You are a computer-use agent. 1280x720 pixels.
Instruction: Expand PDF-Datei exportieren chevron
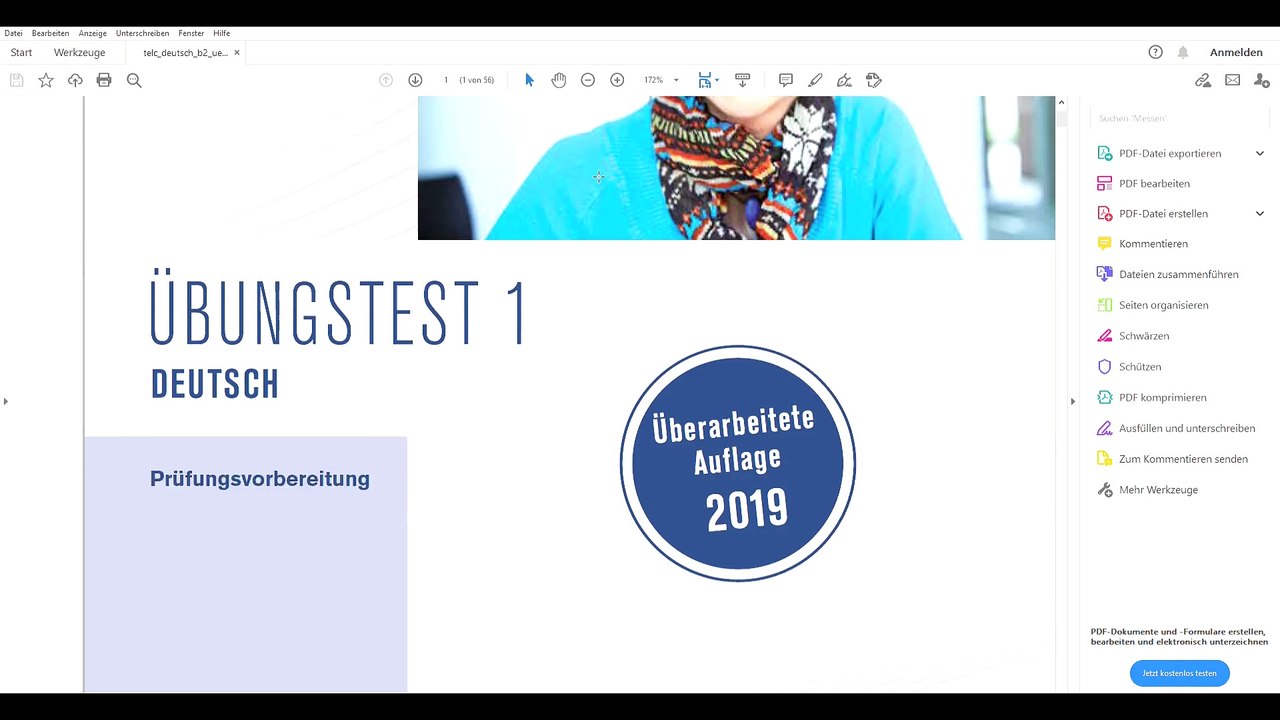point(1260,153)
